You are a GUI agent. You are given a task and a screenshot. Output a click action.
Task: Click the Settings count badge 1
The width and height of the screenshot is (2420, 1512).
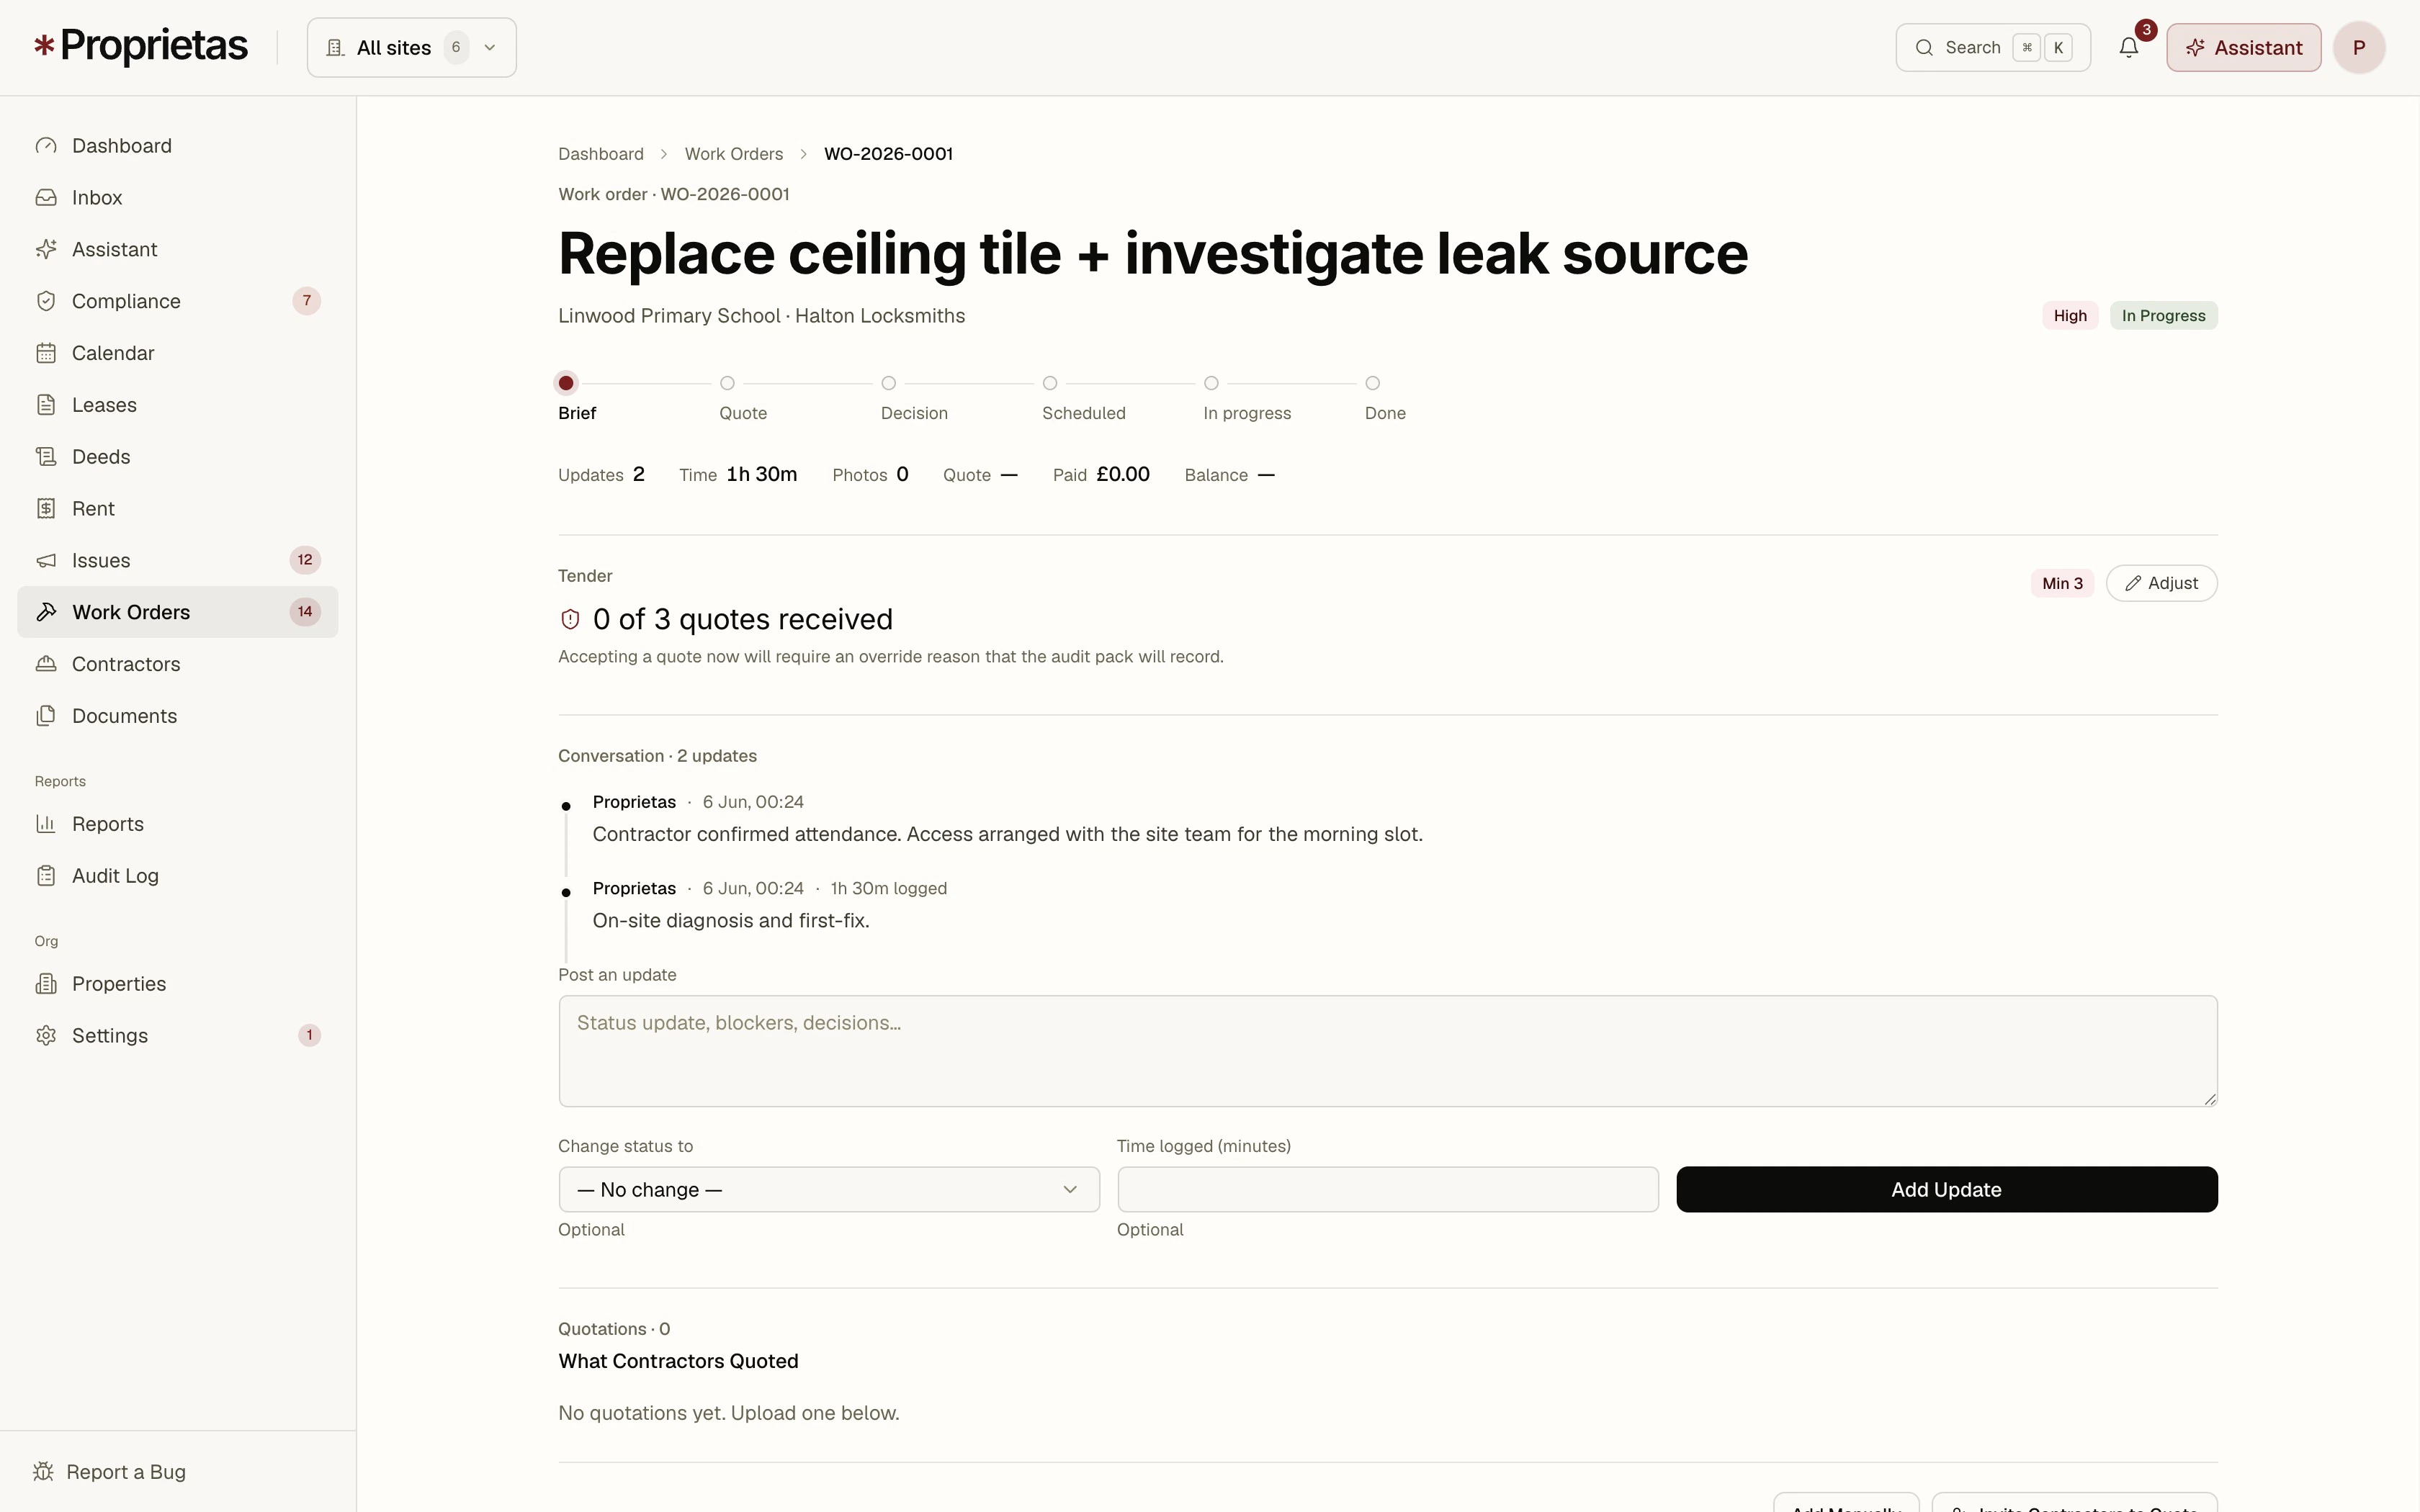(310, 1035)
